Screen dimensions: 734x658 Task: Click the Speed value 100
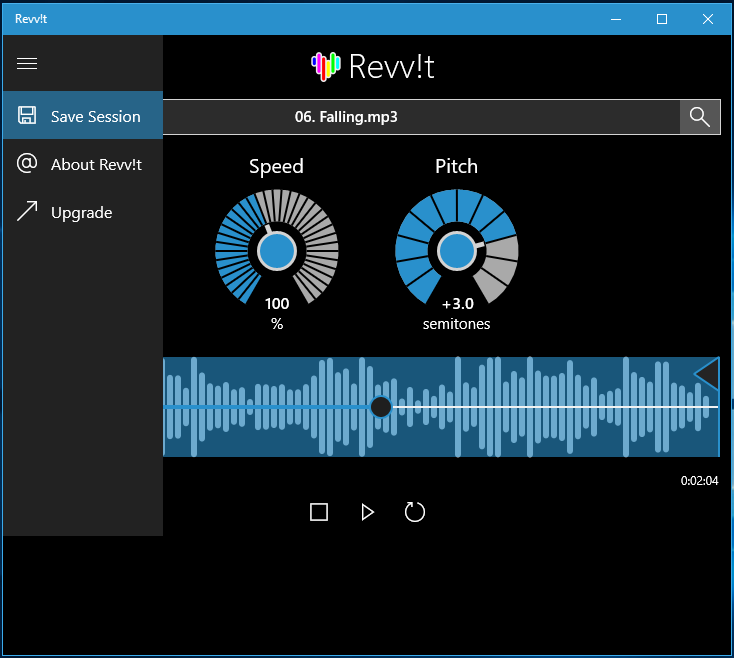click(277, 304)
